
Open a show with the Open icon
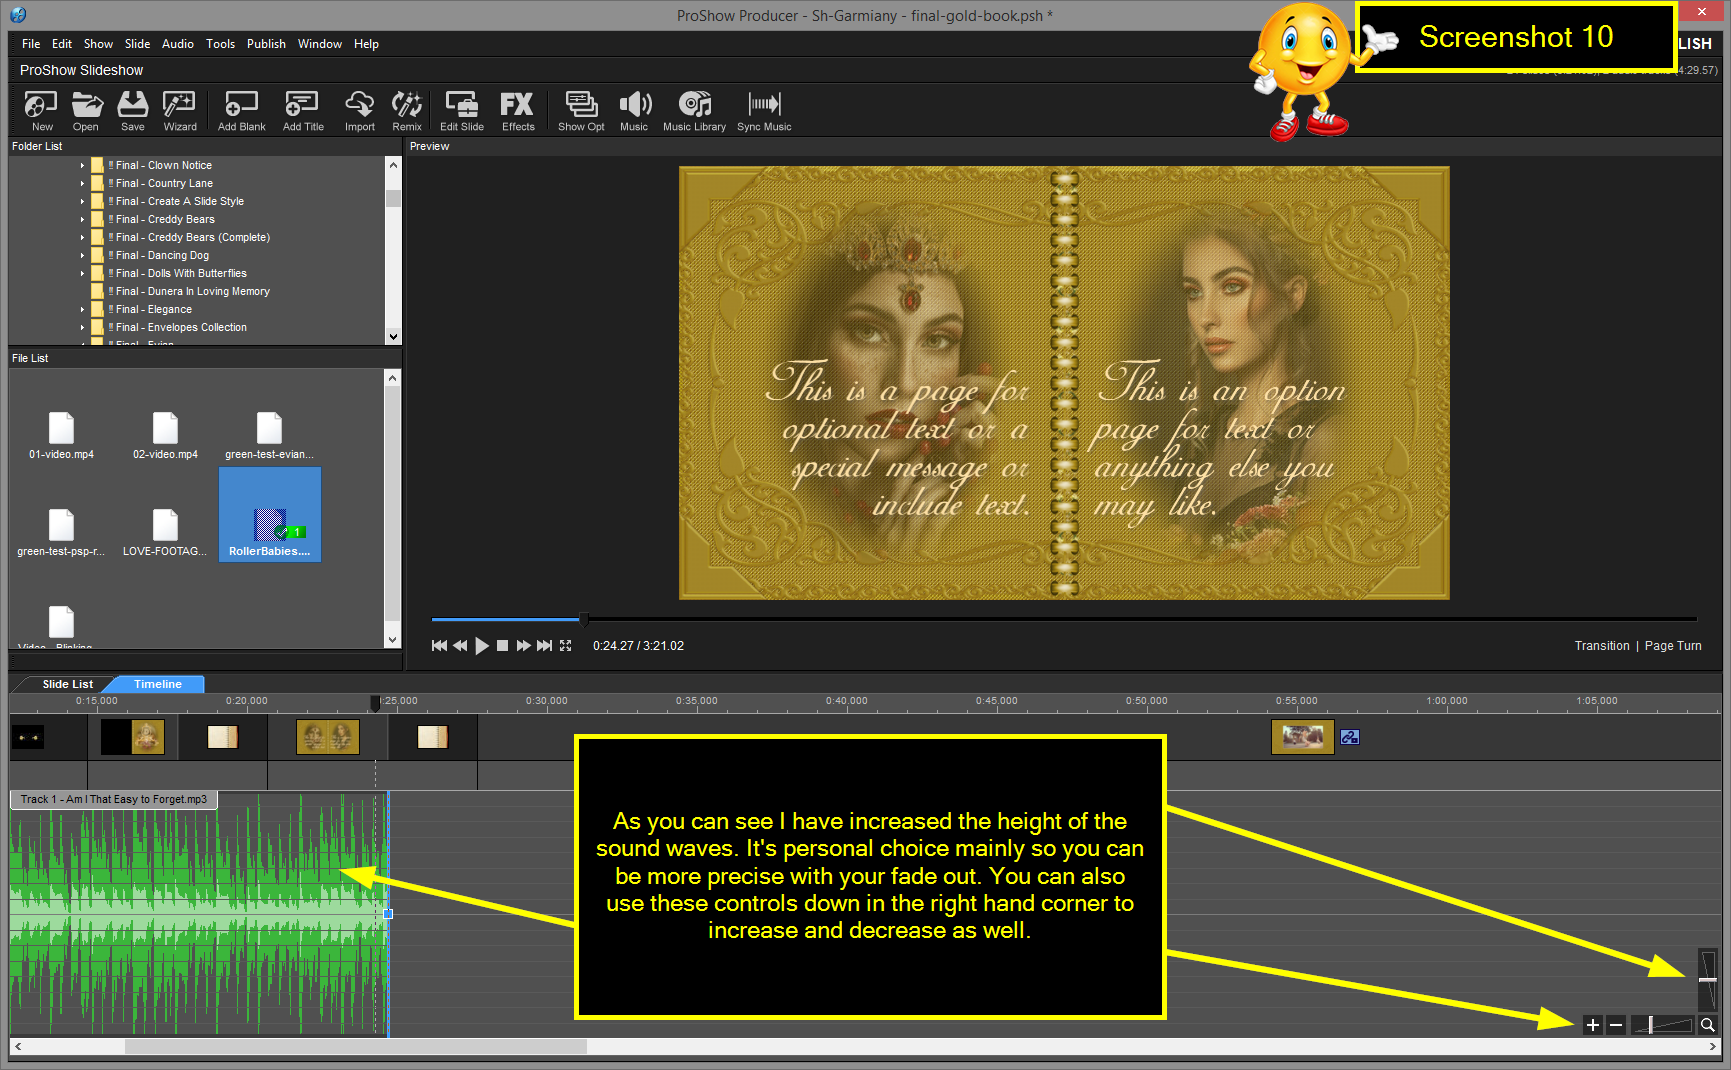click(86, 110)
